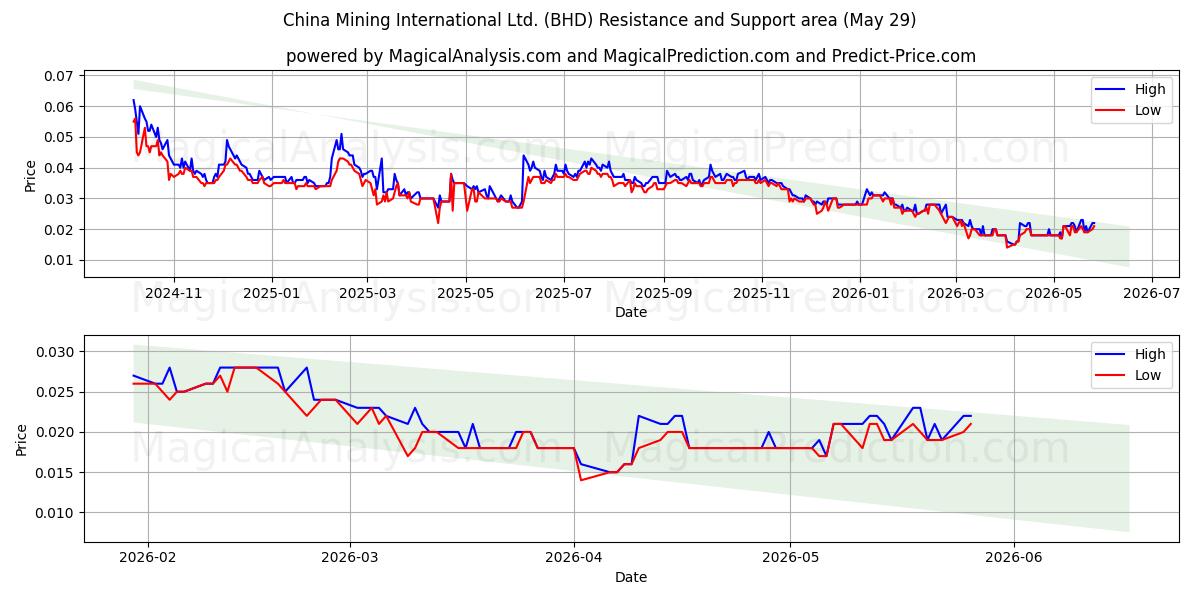Click the 2026-03 tick label in bottom chart
The image size is (1200, 600).
[x=350, y=559]
